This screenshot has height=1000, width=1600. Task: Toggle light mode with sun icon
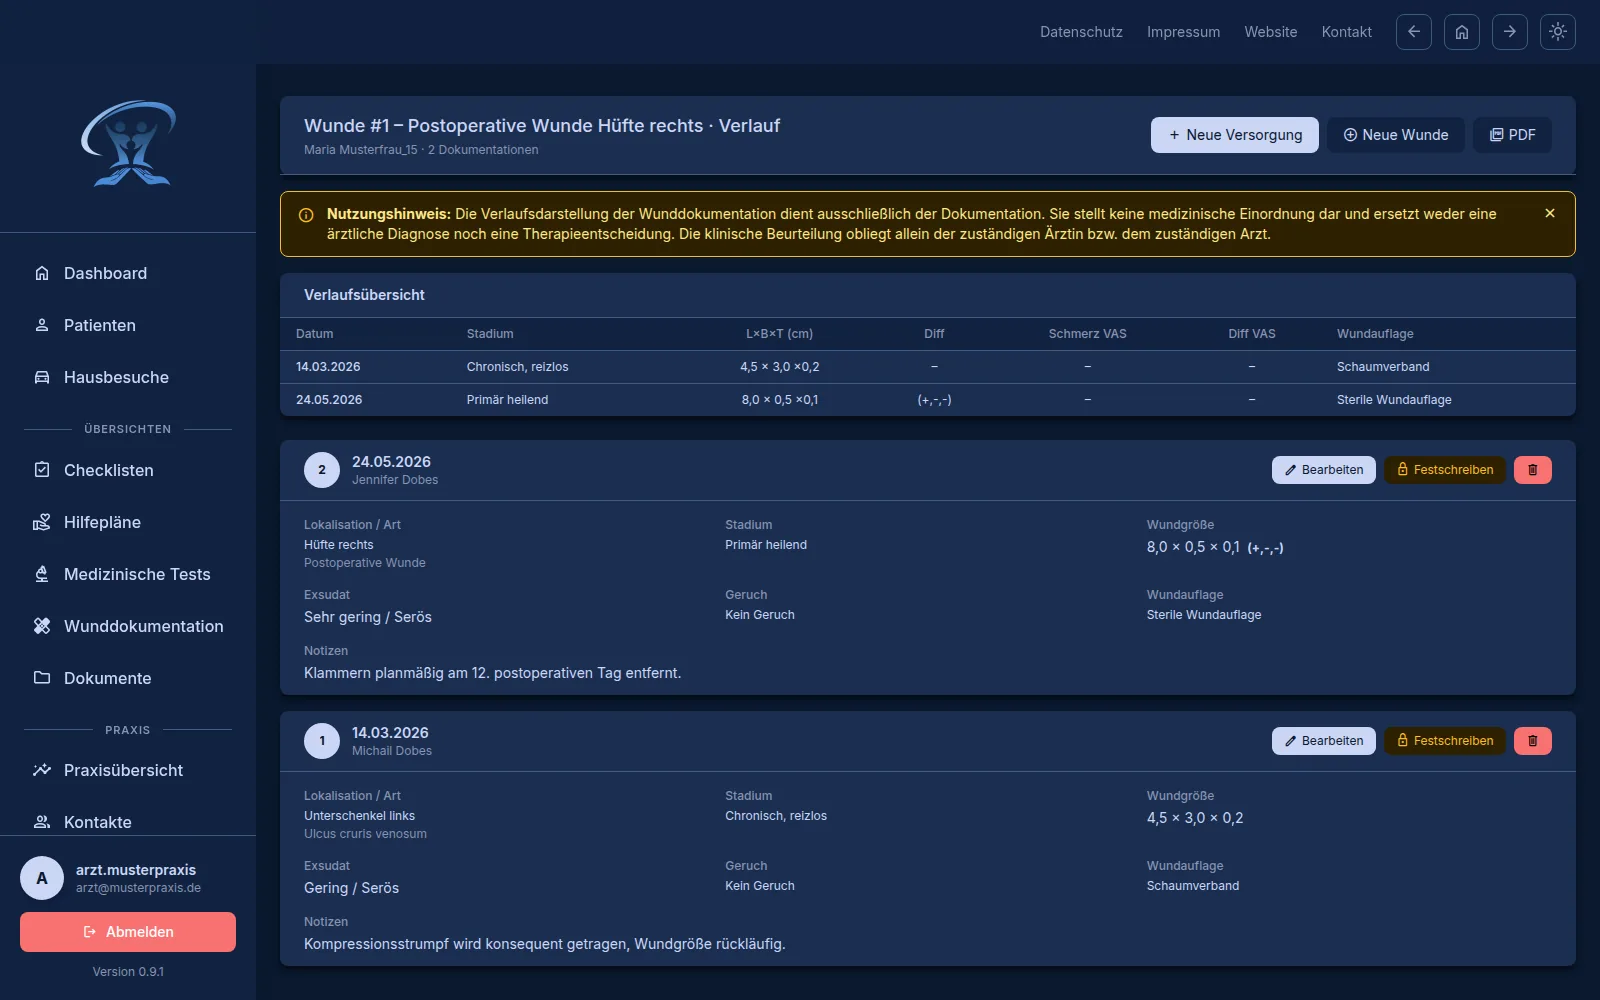[1558, 32]
